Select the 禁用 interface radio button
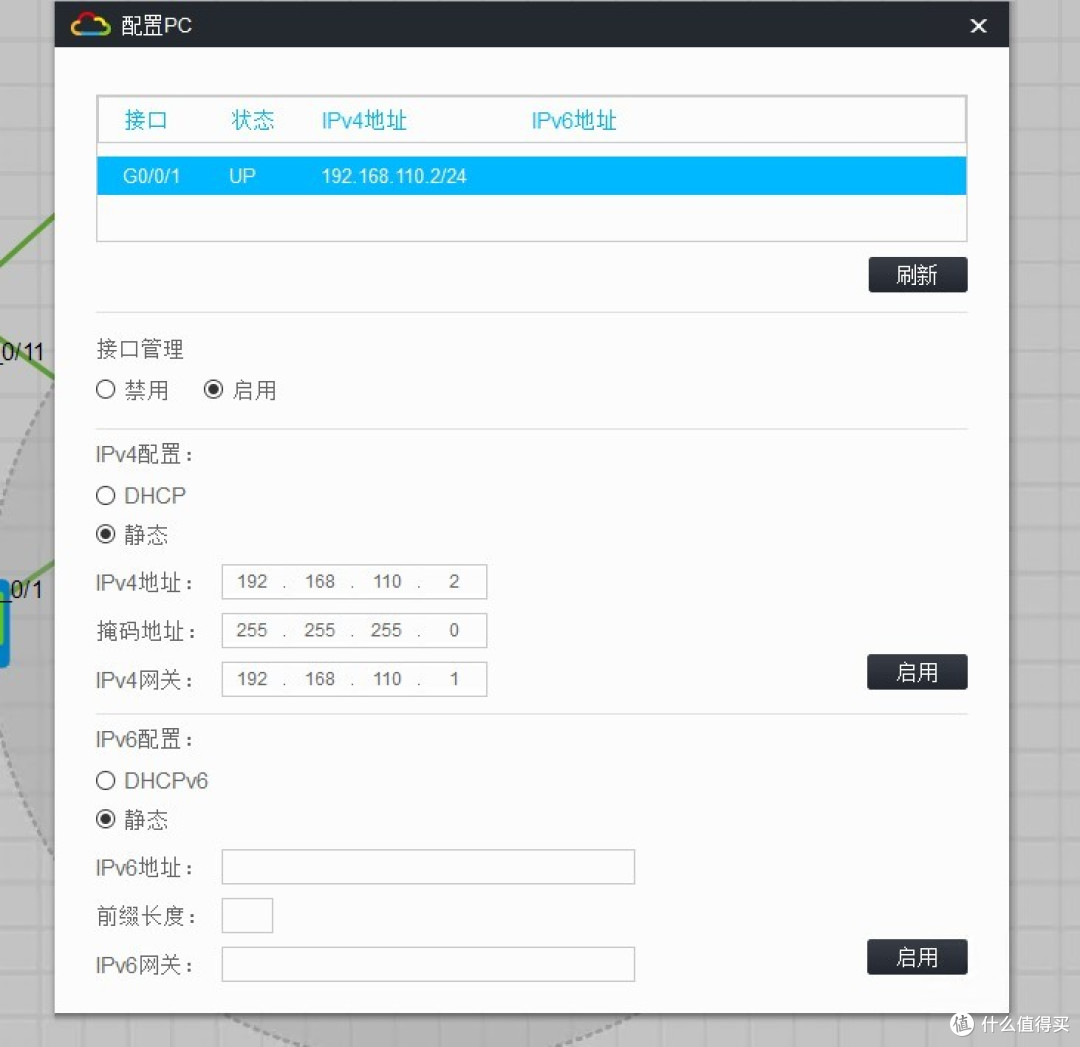The height and width of the screenshot is (1047, 1080). pos(105,390)
